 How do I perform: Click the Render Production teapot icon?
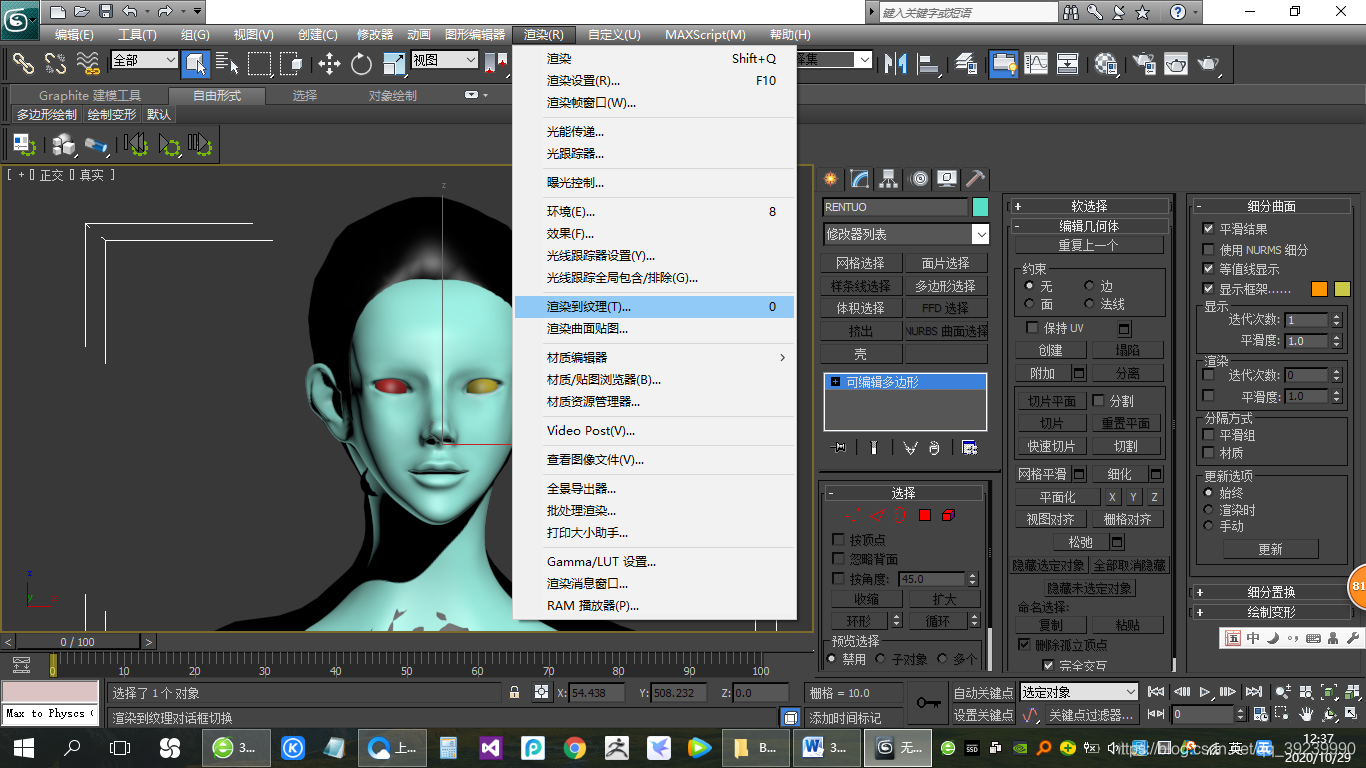click(x=1209, y=64)
